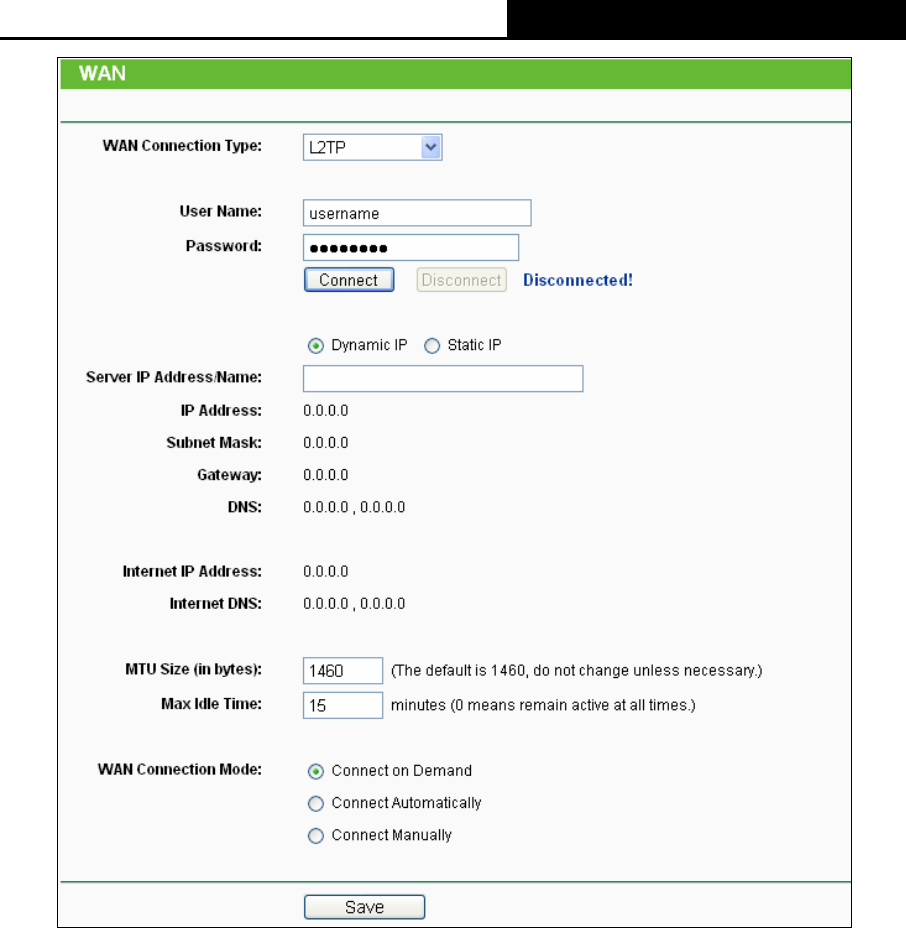The image size is (906, 928).
Task: Click the WAN header title
Action: [x=102, y=73]
